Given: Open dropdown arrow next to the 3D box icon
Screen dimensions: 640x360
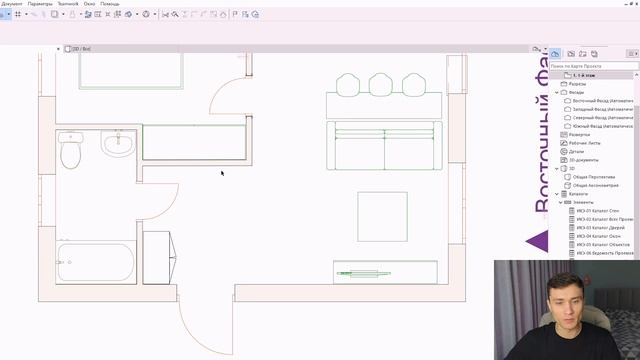Looking at the screenshot, I should pyautogui.click(x=137, y=14).
